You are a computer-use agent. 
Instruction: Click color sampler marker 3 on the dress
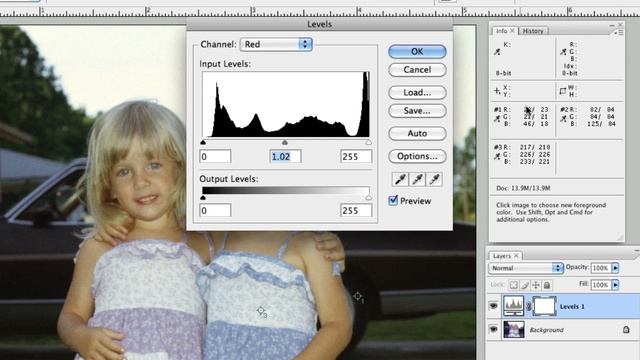pos(260,311)
